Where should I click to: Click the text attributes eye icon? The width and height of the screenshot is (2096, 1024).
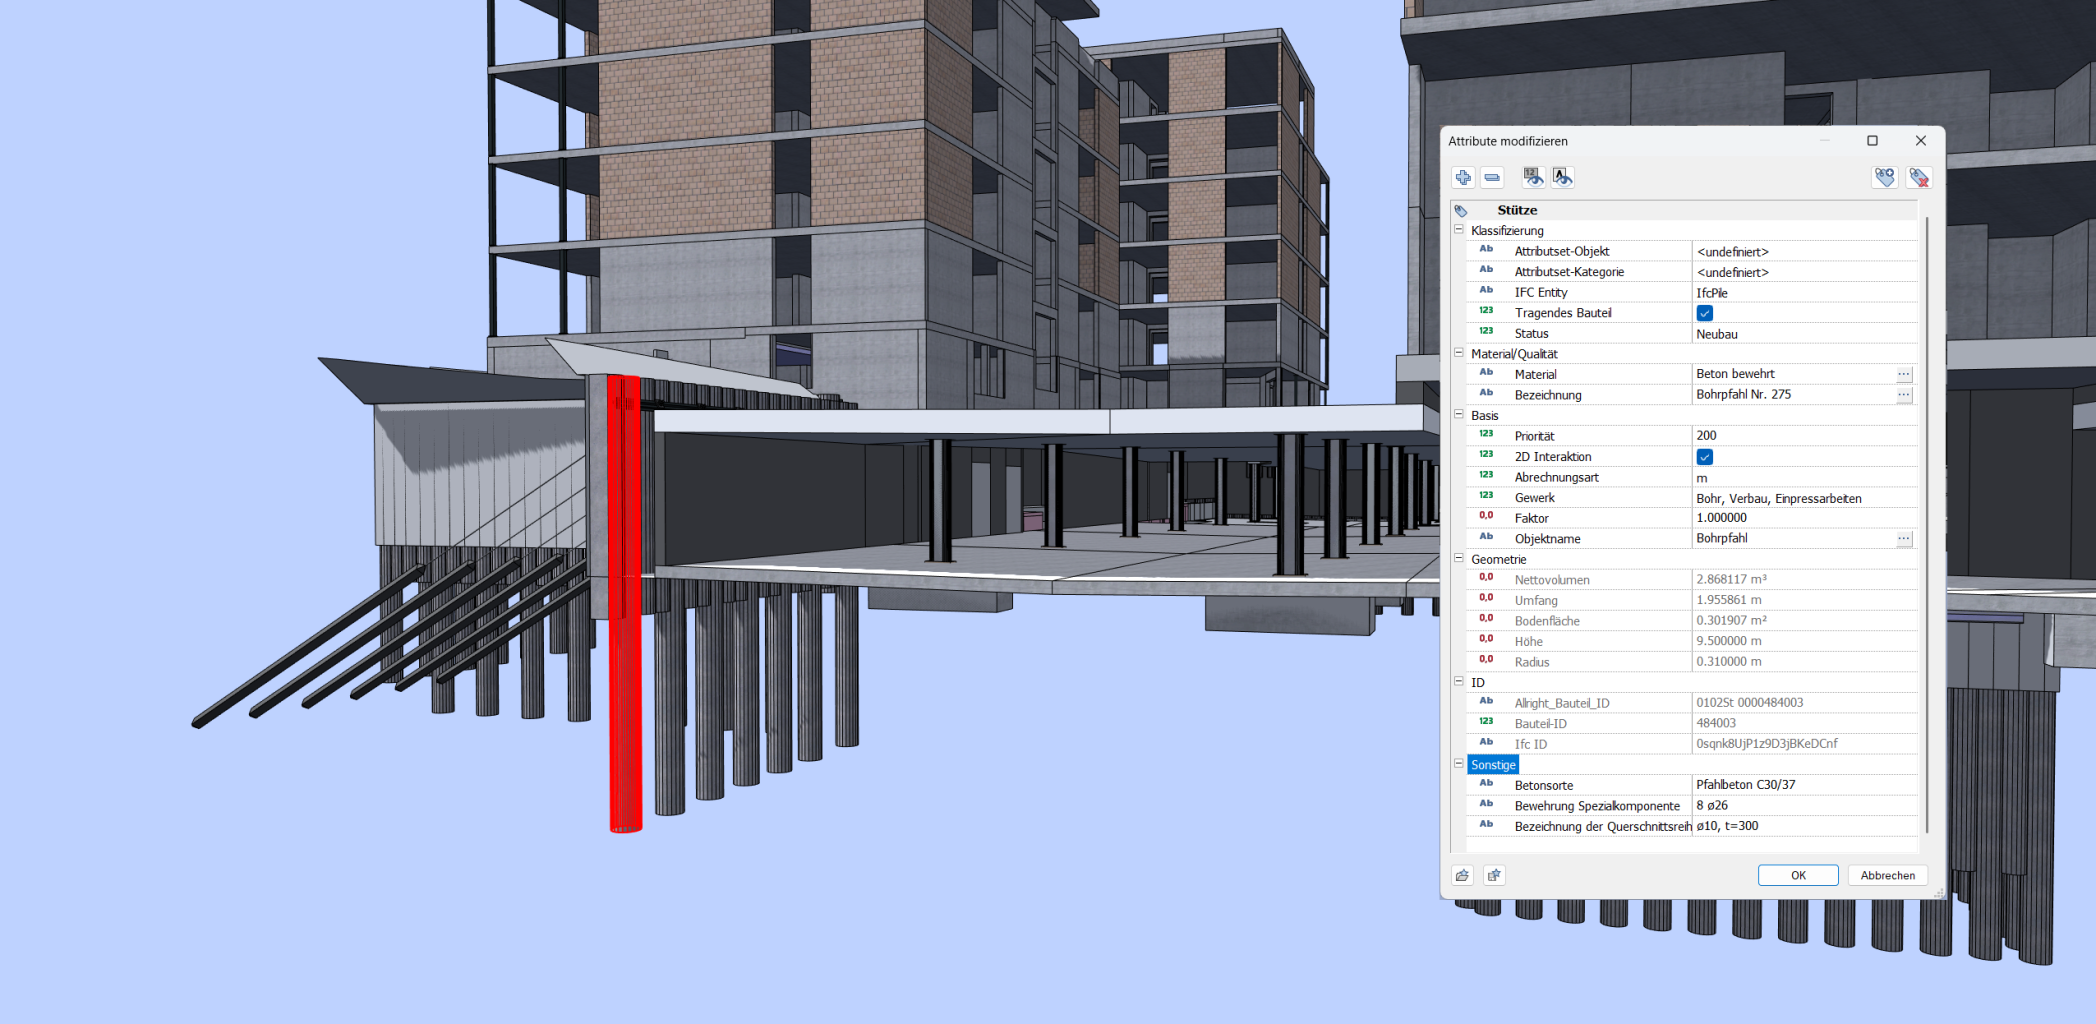pos(1562,178)
